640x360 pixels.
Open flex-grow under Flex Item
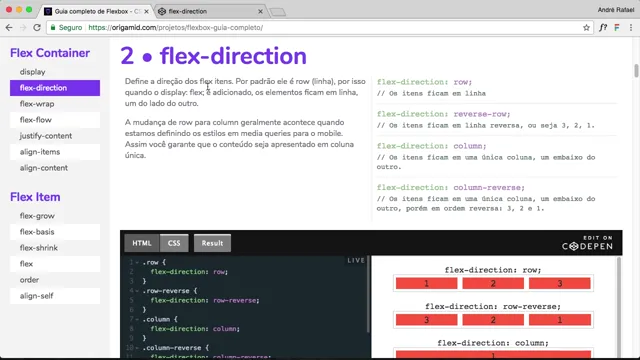(55, 216)
